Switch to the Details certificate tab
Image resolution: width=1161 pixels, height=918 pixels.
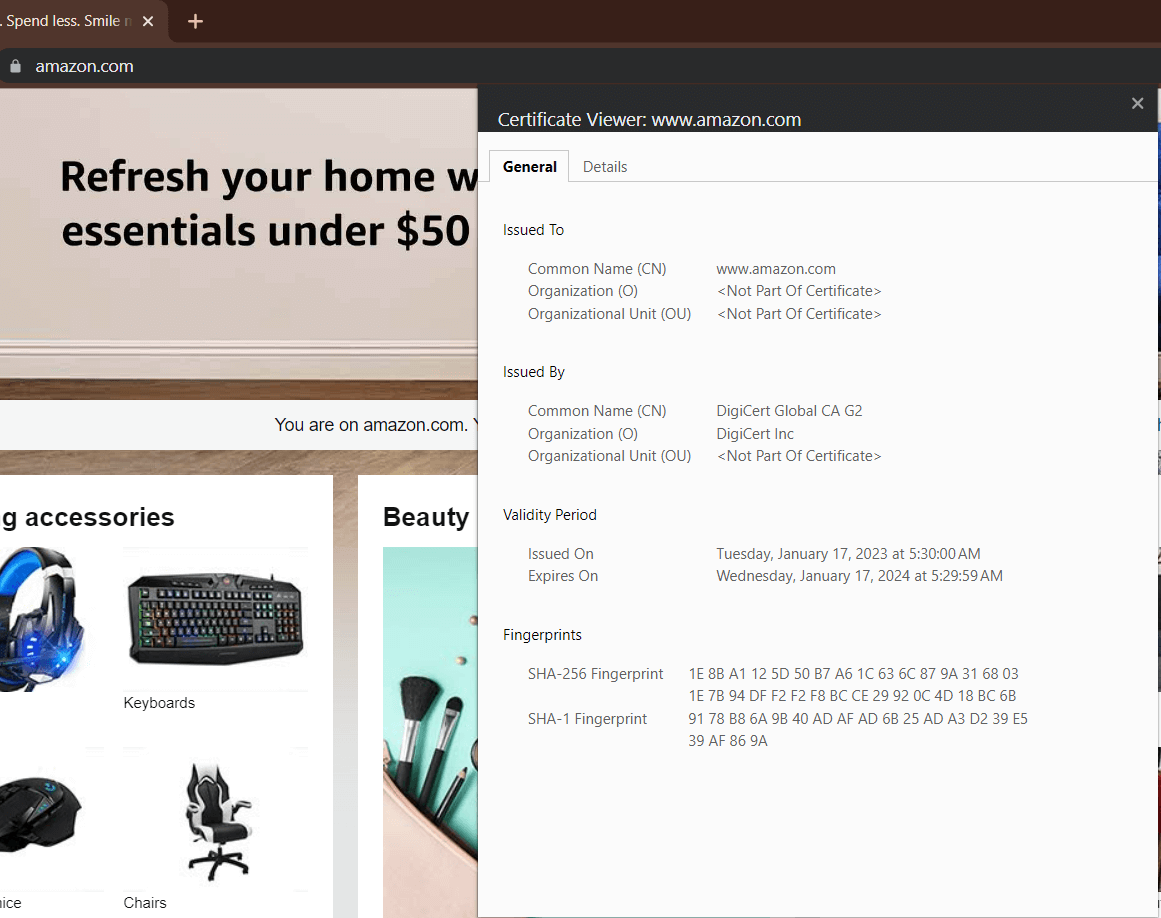[605, 167]
